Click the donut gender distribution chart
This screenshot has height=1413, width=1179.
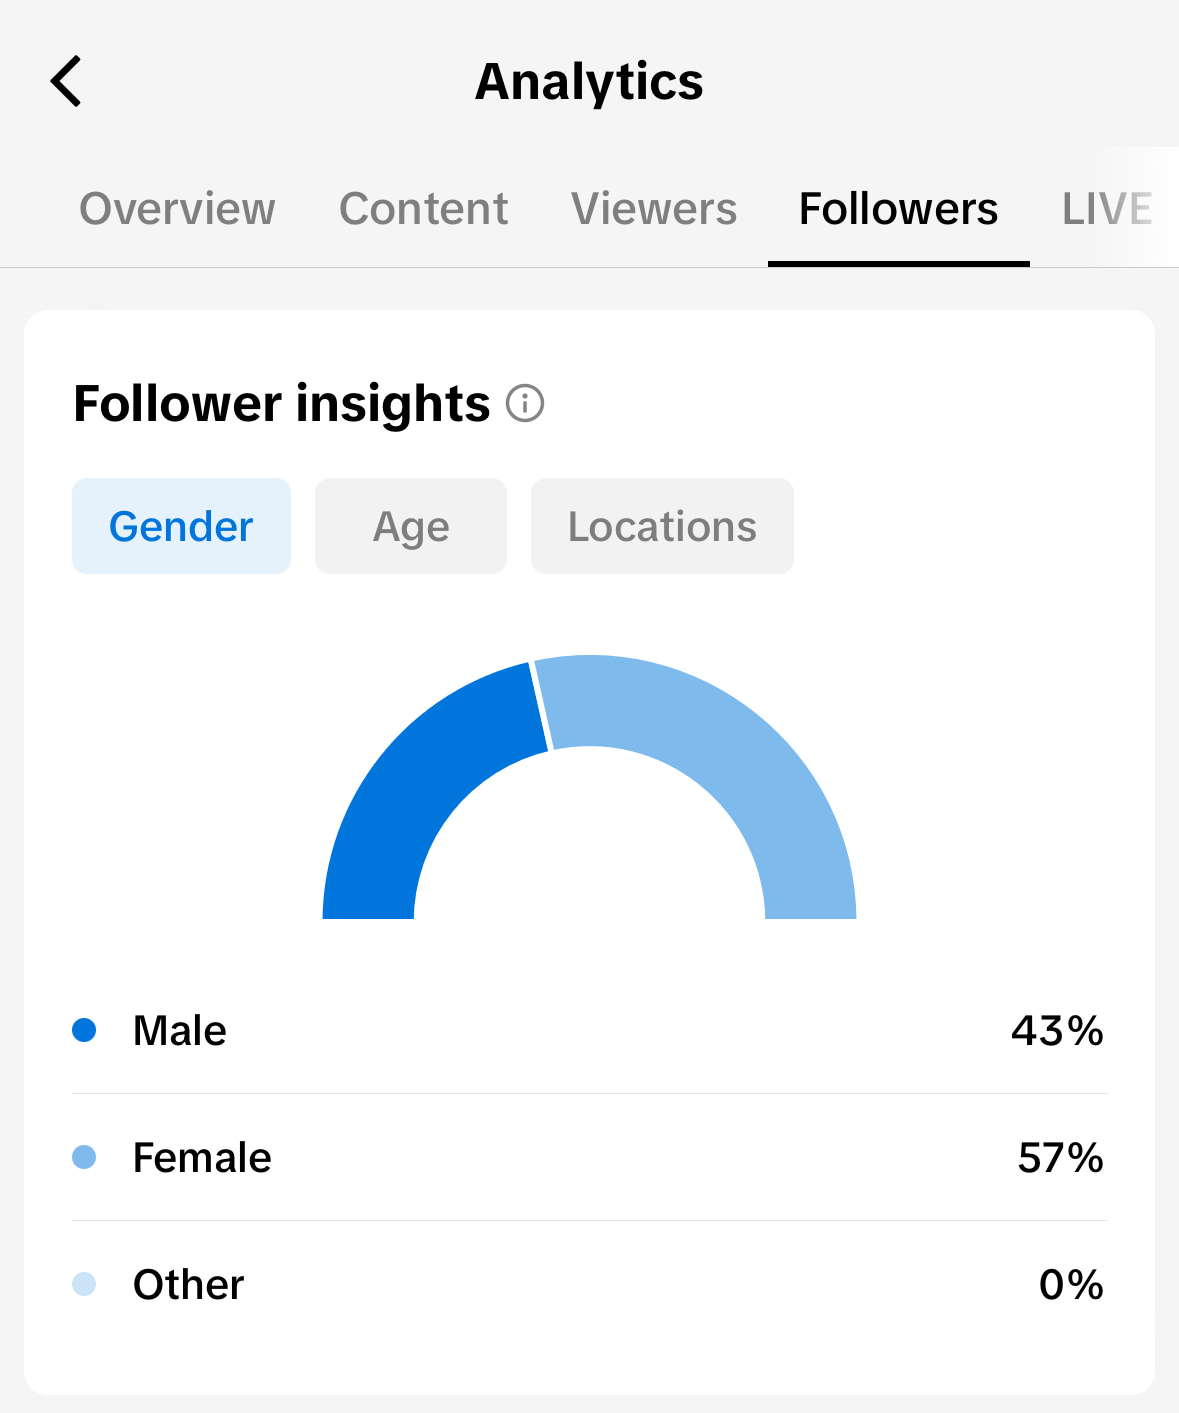coord(589,790)
